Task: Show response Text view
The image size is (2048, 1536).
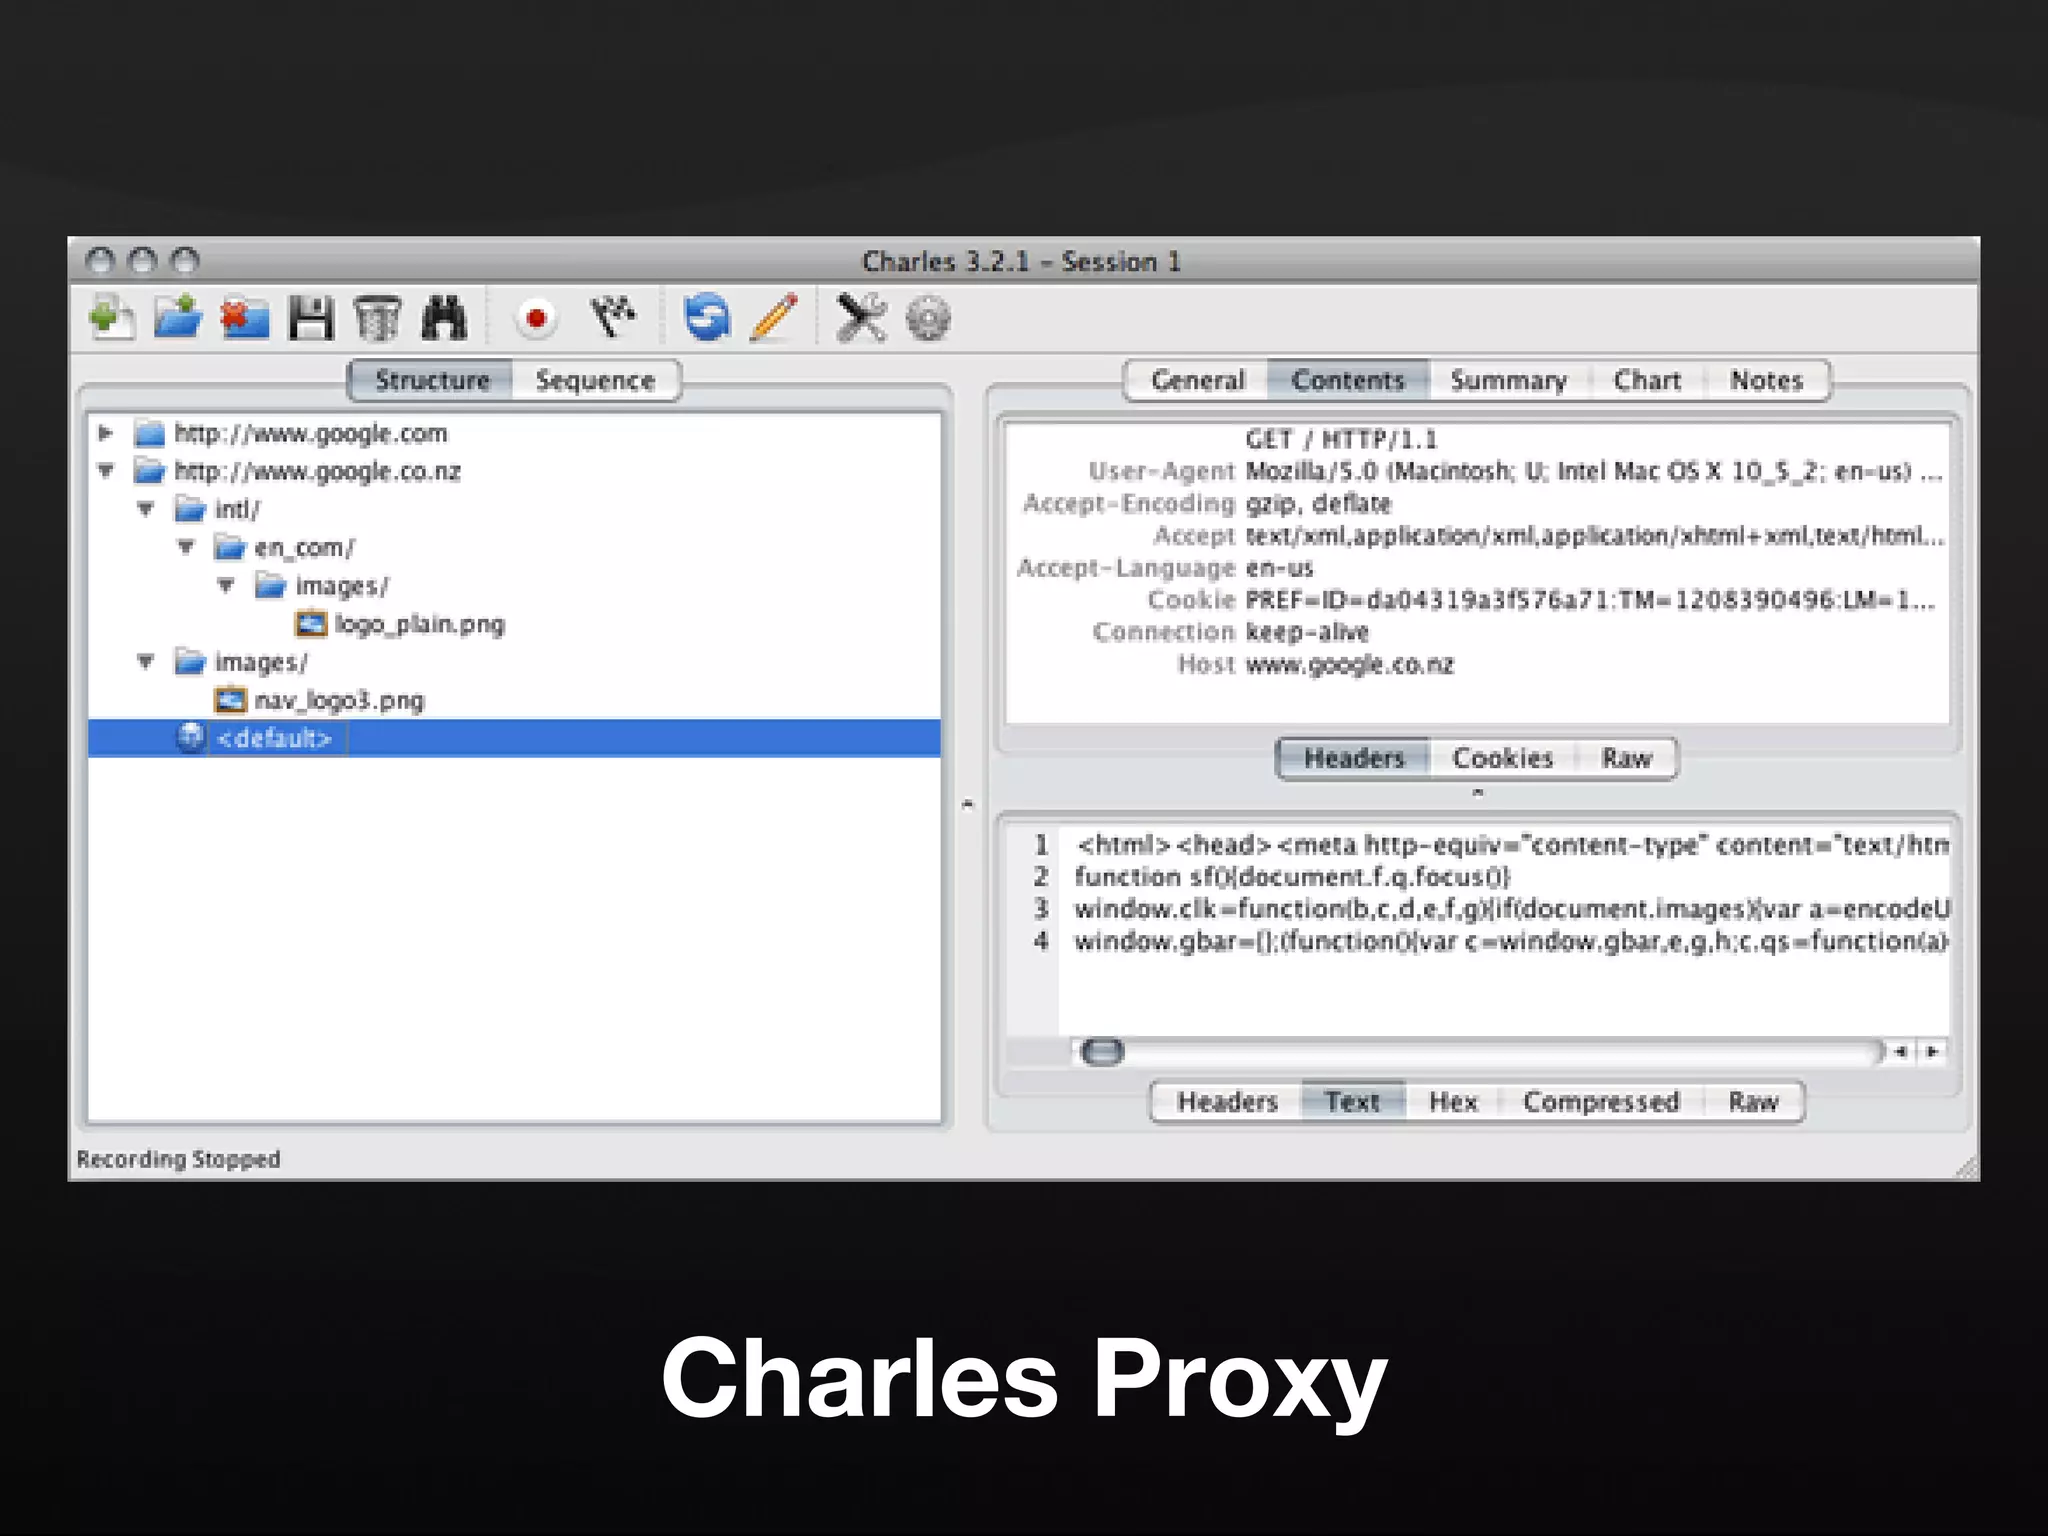Action: (x=1352, y=1101)
